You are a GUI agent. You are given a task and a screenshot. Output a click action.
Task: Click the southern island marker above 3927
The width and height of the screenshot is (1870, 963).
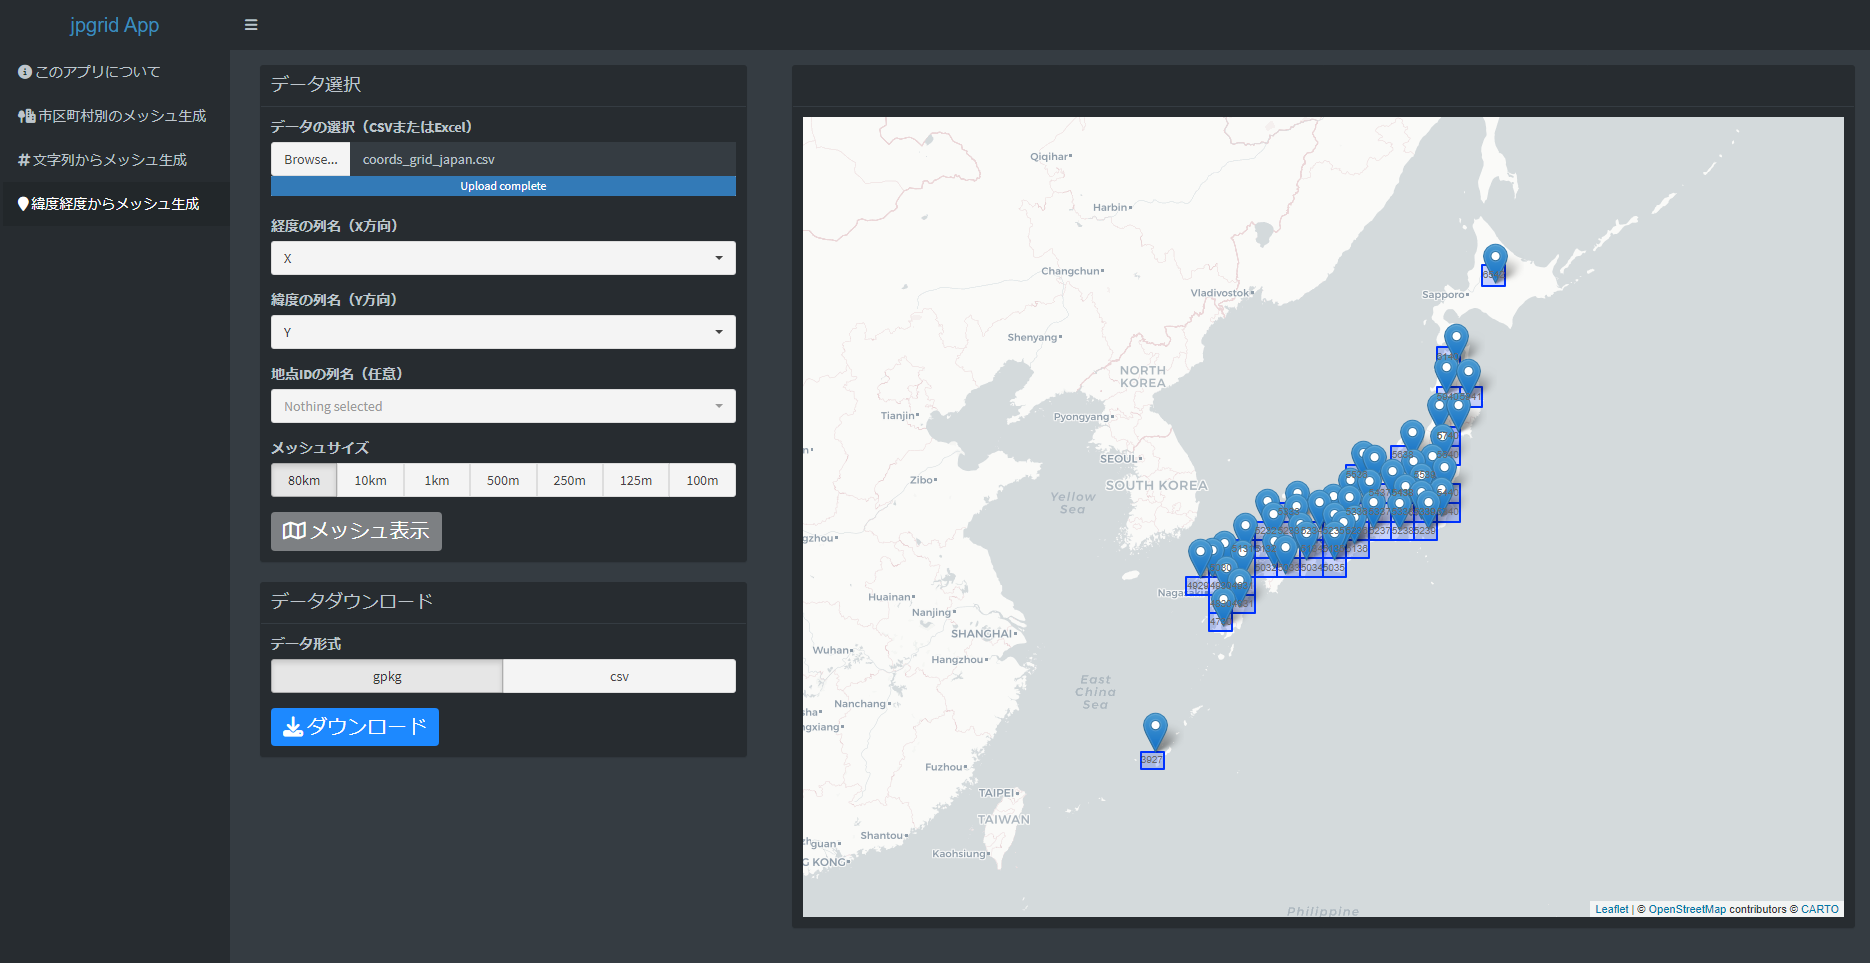pos(1155,731)
